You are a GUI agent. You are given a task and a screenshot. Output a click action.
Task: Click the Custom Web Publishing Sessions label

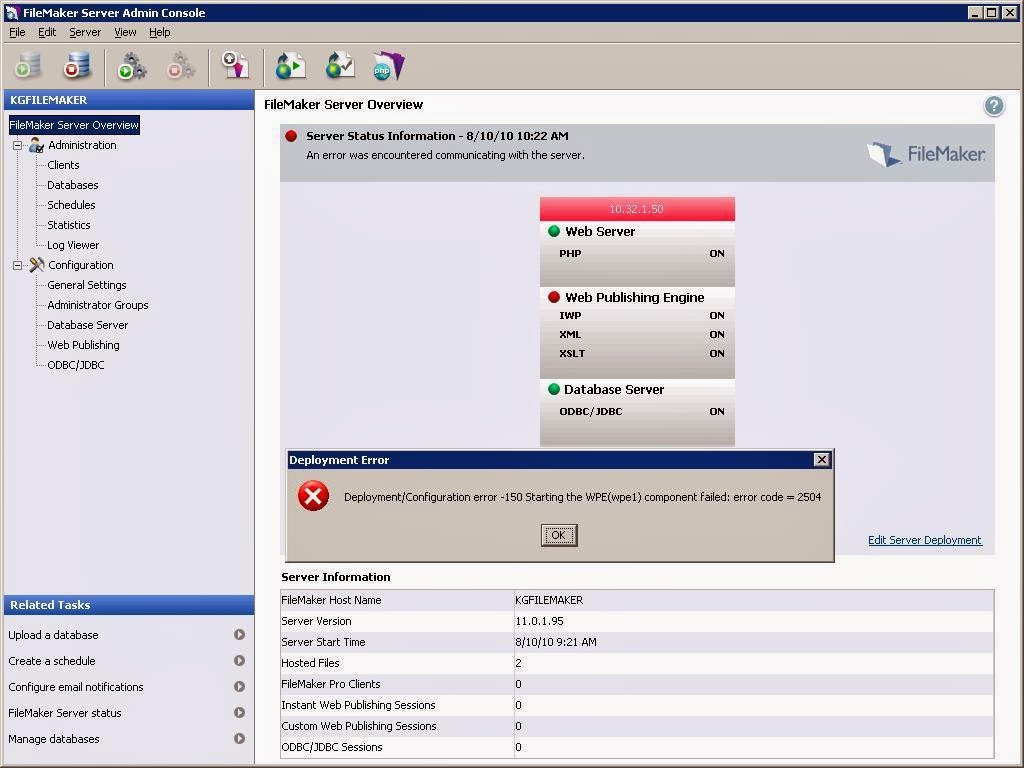359,726
